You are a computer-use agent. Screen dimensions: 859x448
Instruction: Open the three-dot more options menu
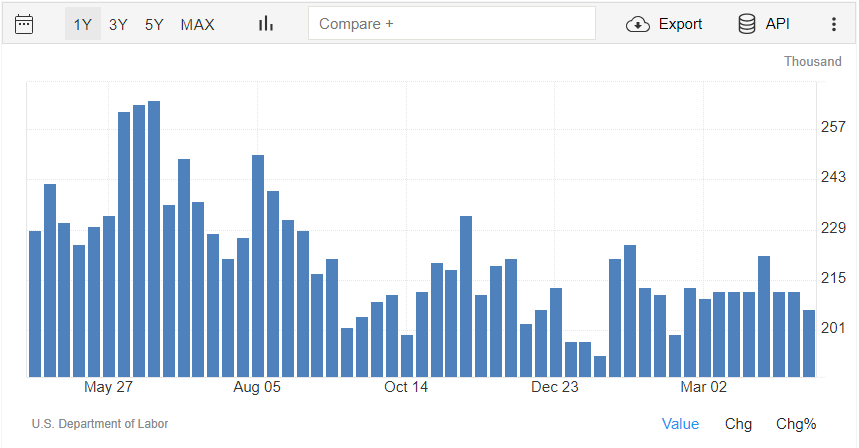point(834,24)
